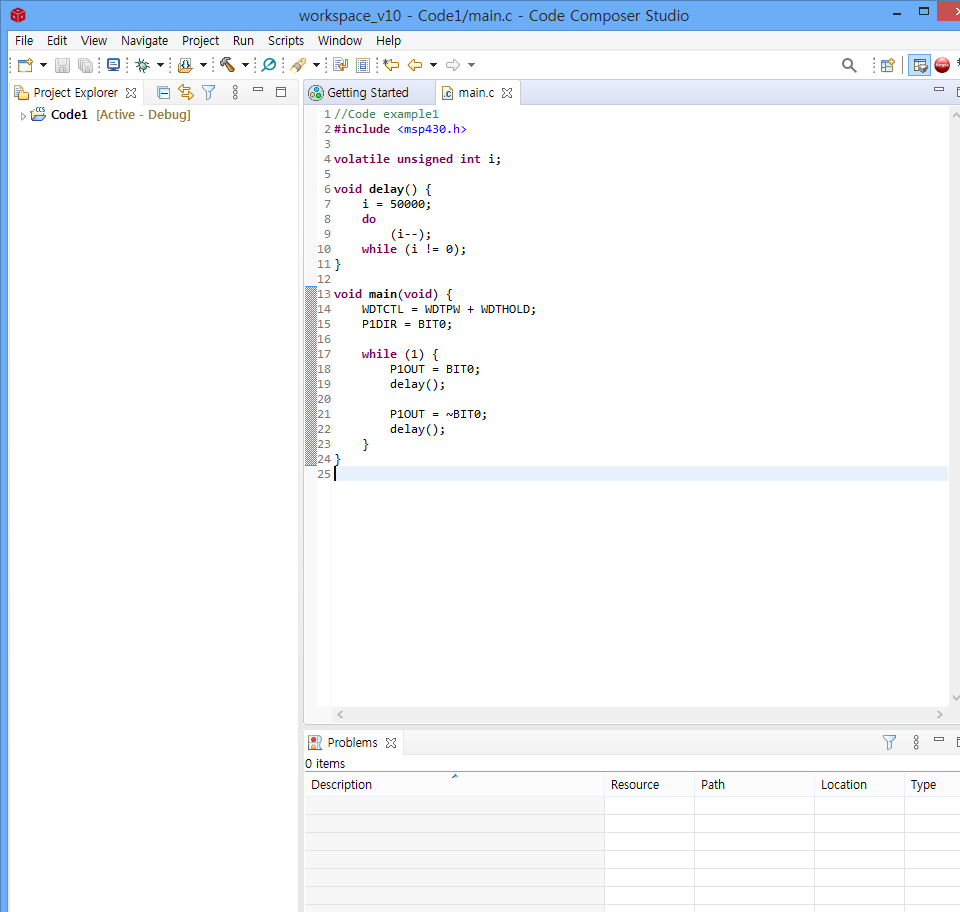Open the dropdown arrow next to Debug
This screenshot has width=960, height=912.
click(160, 65)
